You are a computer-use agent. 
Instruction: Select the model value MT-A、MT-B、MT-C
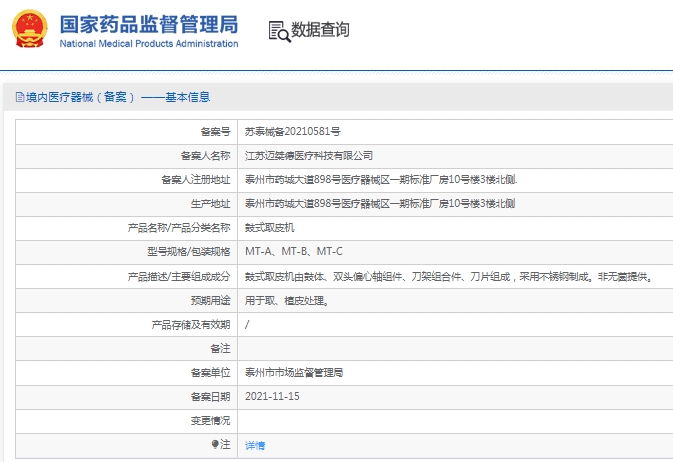click(x=294, y=251)
